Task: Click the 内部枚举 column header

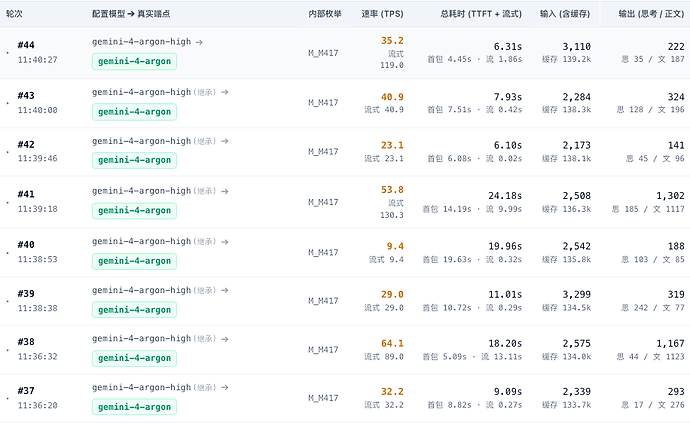Action: 325,14
